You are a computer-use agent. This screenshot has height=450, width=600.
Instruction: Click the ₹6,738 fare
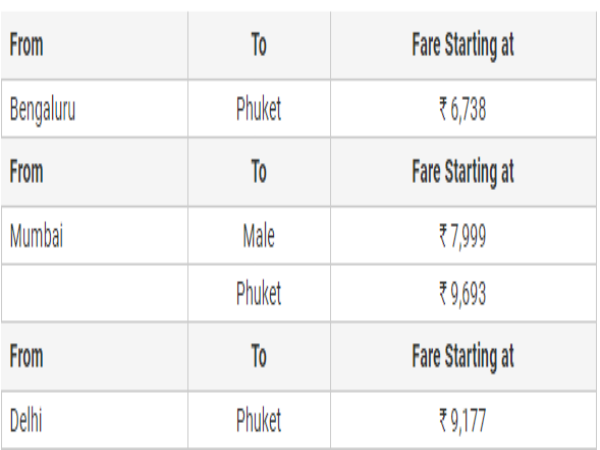click(x=463, y=109)
